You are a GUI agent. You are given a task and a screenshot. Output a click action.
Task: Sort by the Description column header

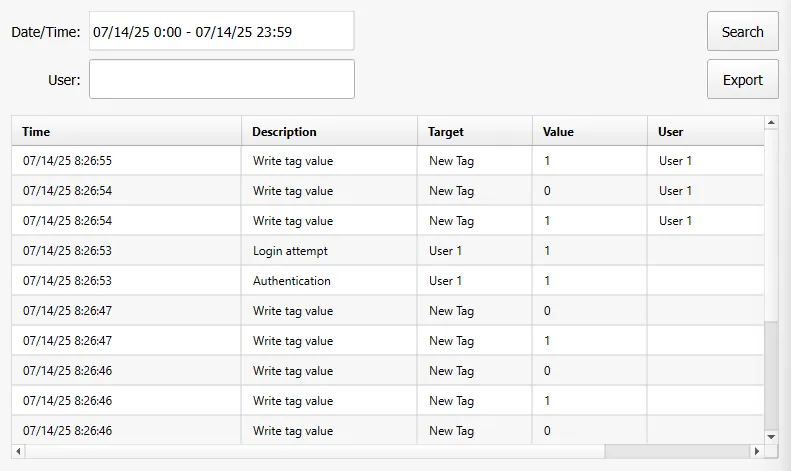click(x=329, y=131)
